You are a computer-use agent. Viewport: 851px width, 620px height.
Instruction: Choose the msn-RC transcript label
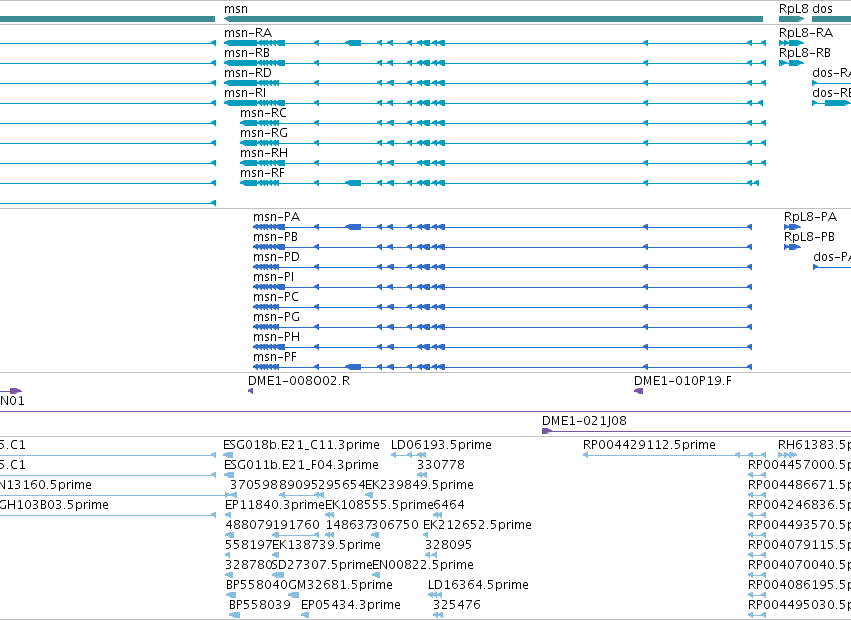pos(263,113)
